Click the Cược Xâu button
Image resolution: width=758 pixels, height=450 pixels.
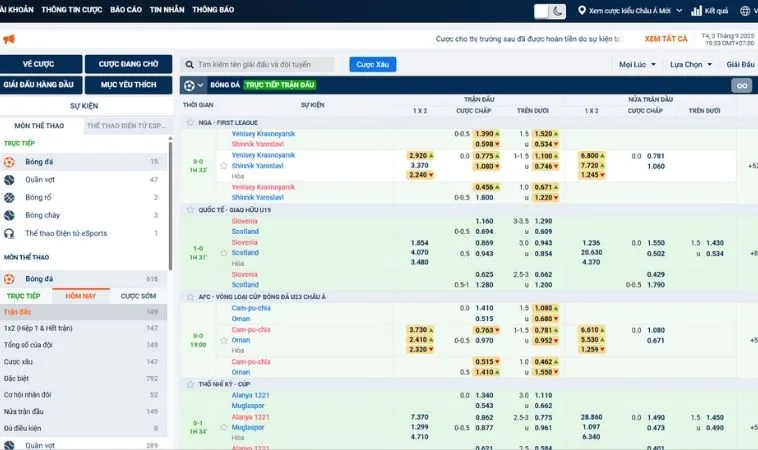click(372, 64)
